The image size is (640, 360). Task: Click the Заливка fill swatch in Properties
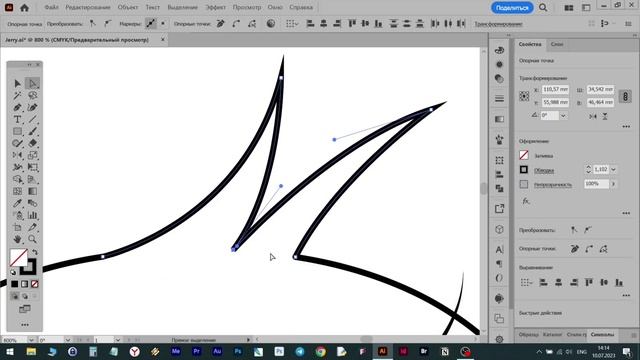tap(524, 155)
